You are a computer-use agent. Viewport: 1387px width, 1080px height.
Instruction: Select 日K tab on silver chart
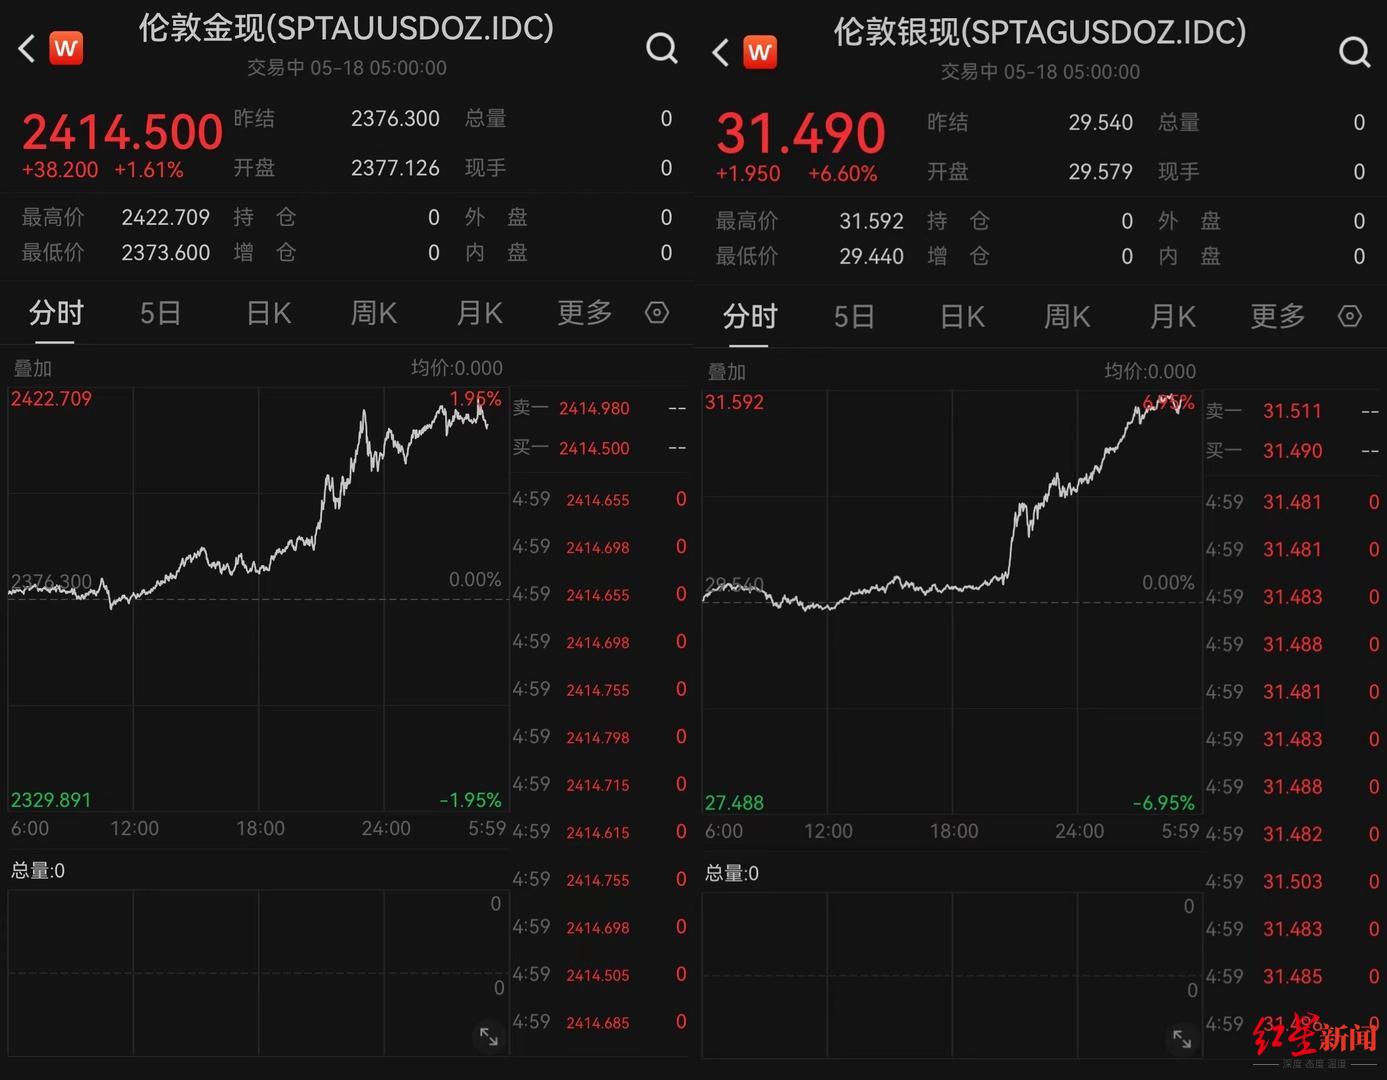pos(963,318)
